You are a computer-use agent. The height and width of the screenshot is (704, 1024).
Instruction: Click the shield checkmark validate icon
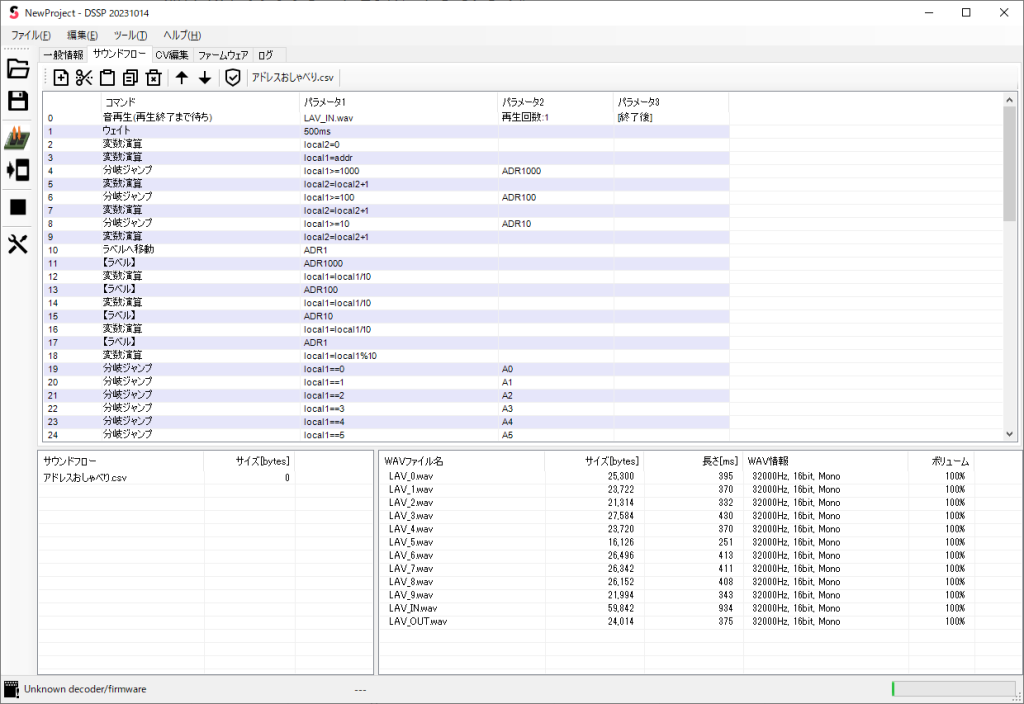click(x=233, y=78)
